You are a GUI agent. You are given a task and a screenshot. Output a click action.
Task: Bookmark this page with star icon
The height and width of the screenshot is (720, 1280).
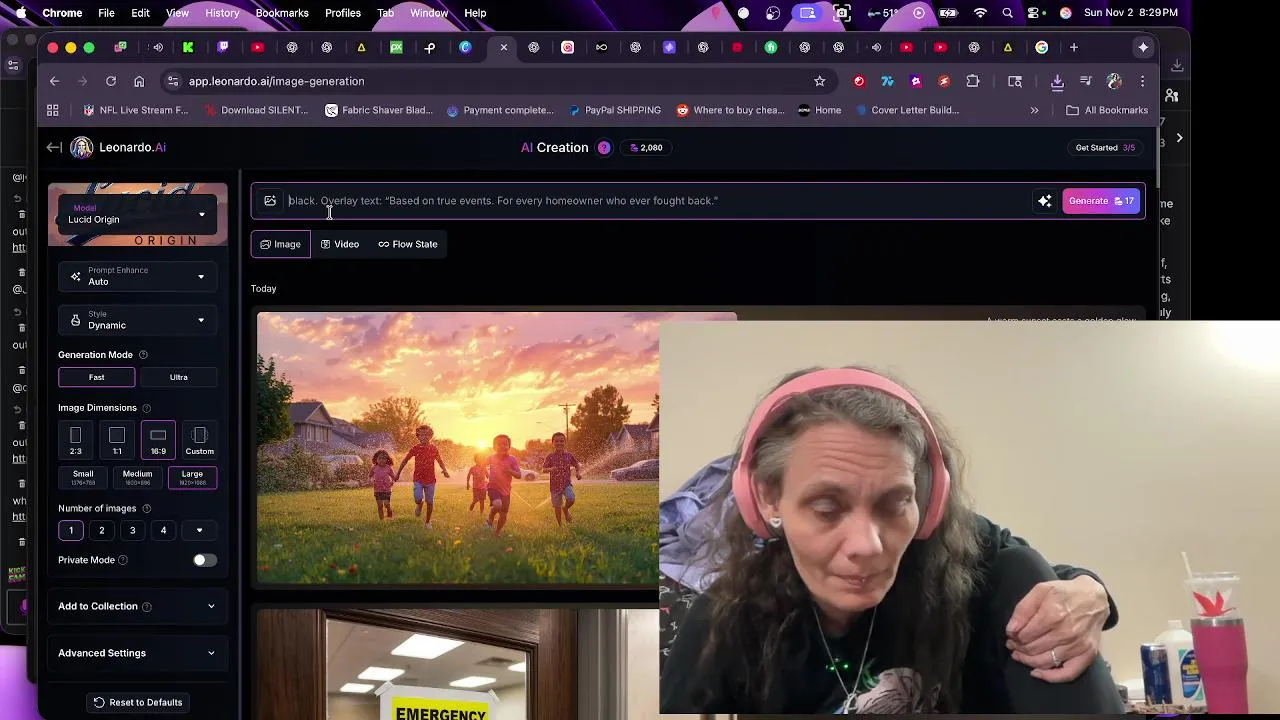[820, 81]
